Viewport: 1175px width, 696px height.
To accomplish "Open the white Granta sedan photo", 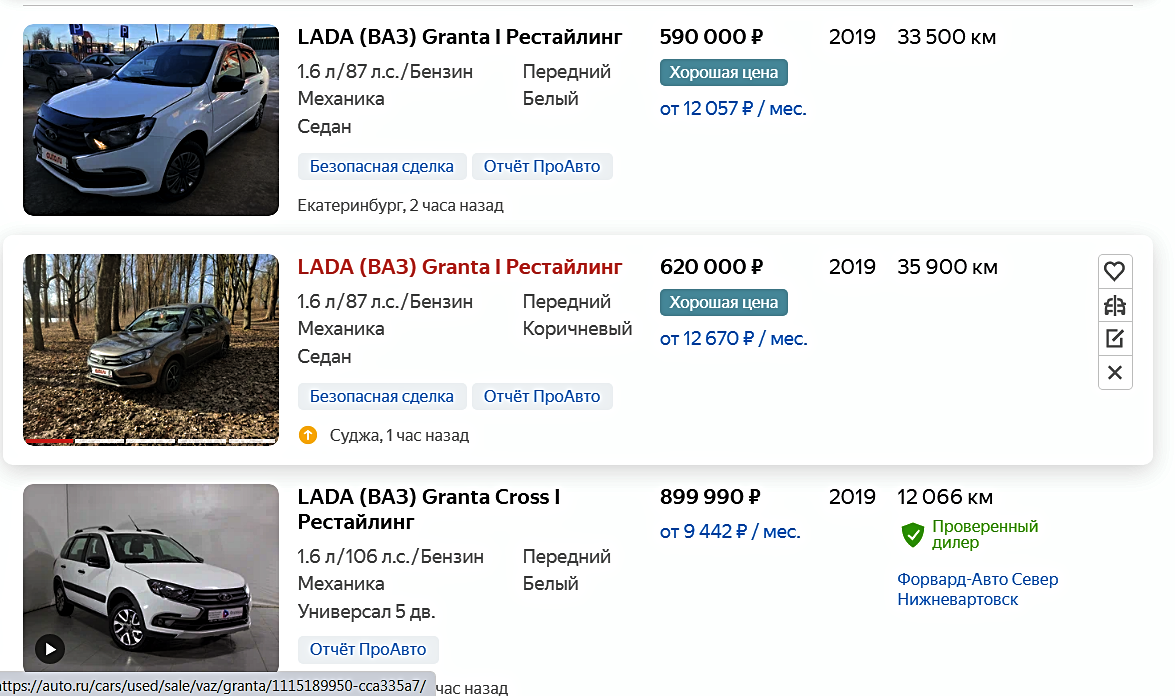I will (x=151, y=120).
